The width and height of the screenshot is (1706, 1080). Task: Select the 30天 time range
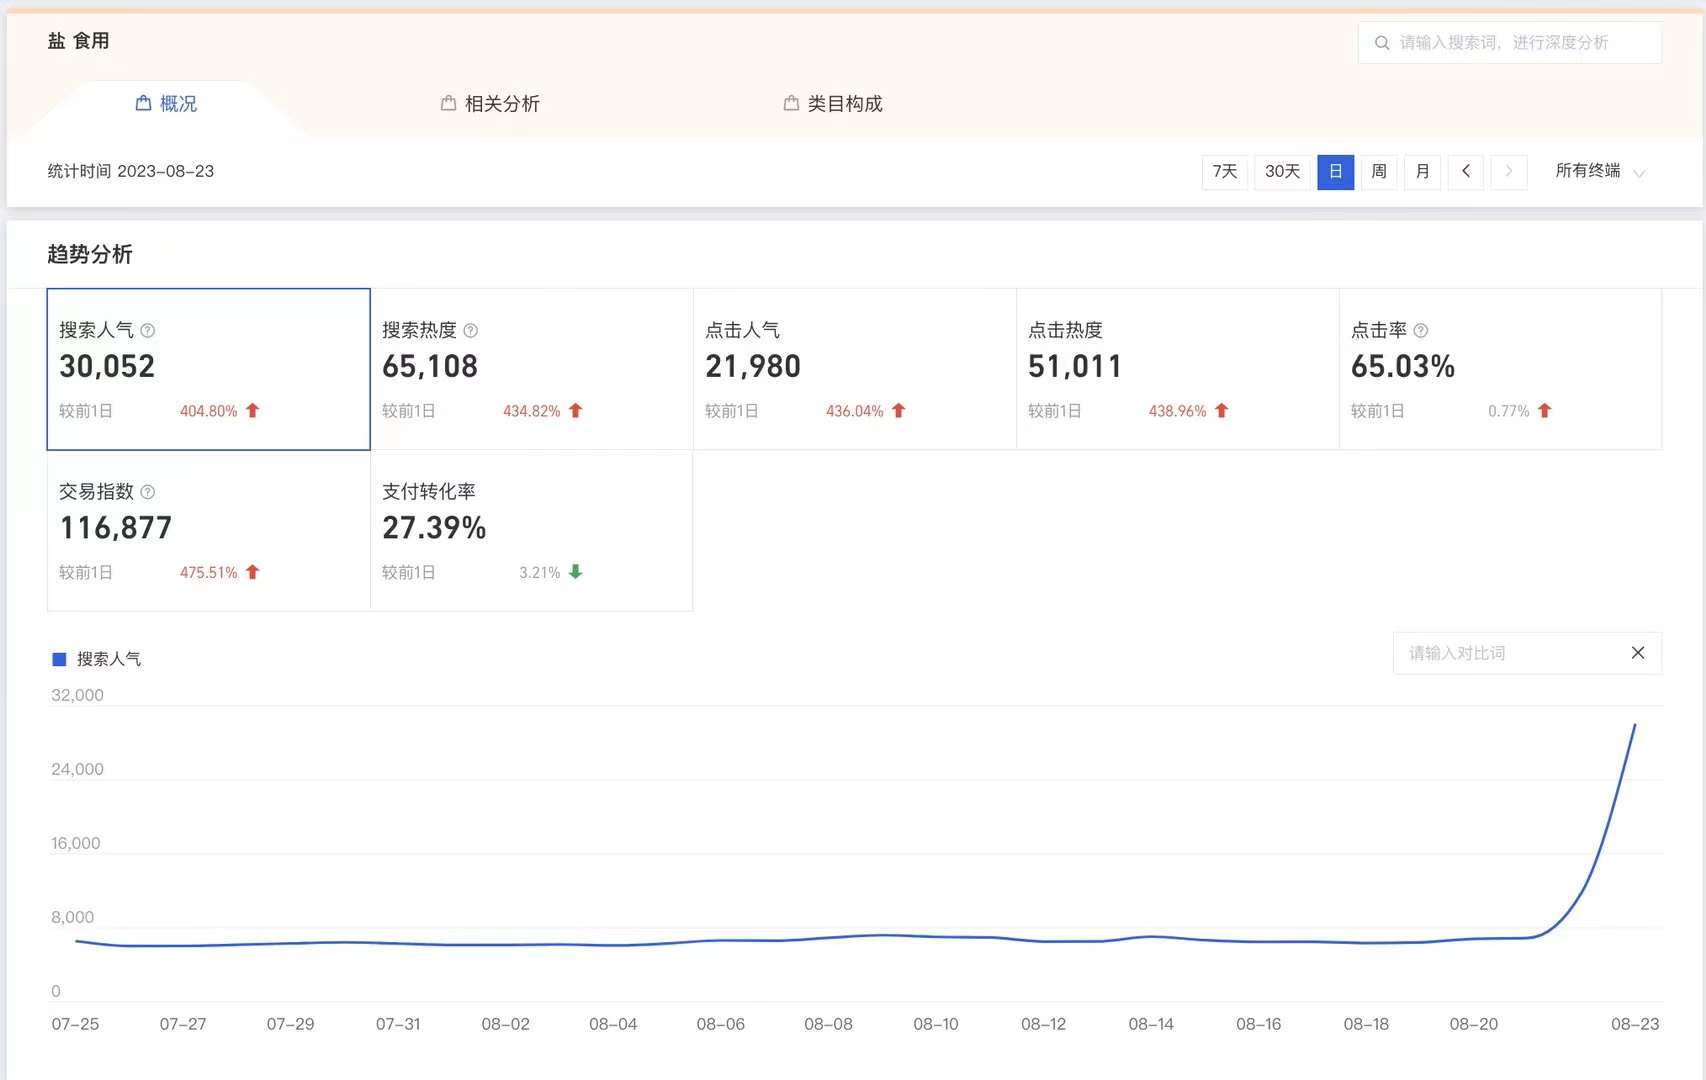point(1283,171)
